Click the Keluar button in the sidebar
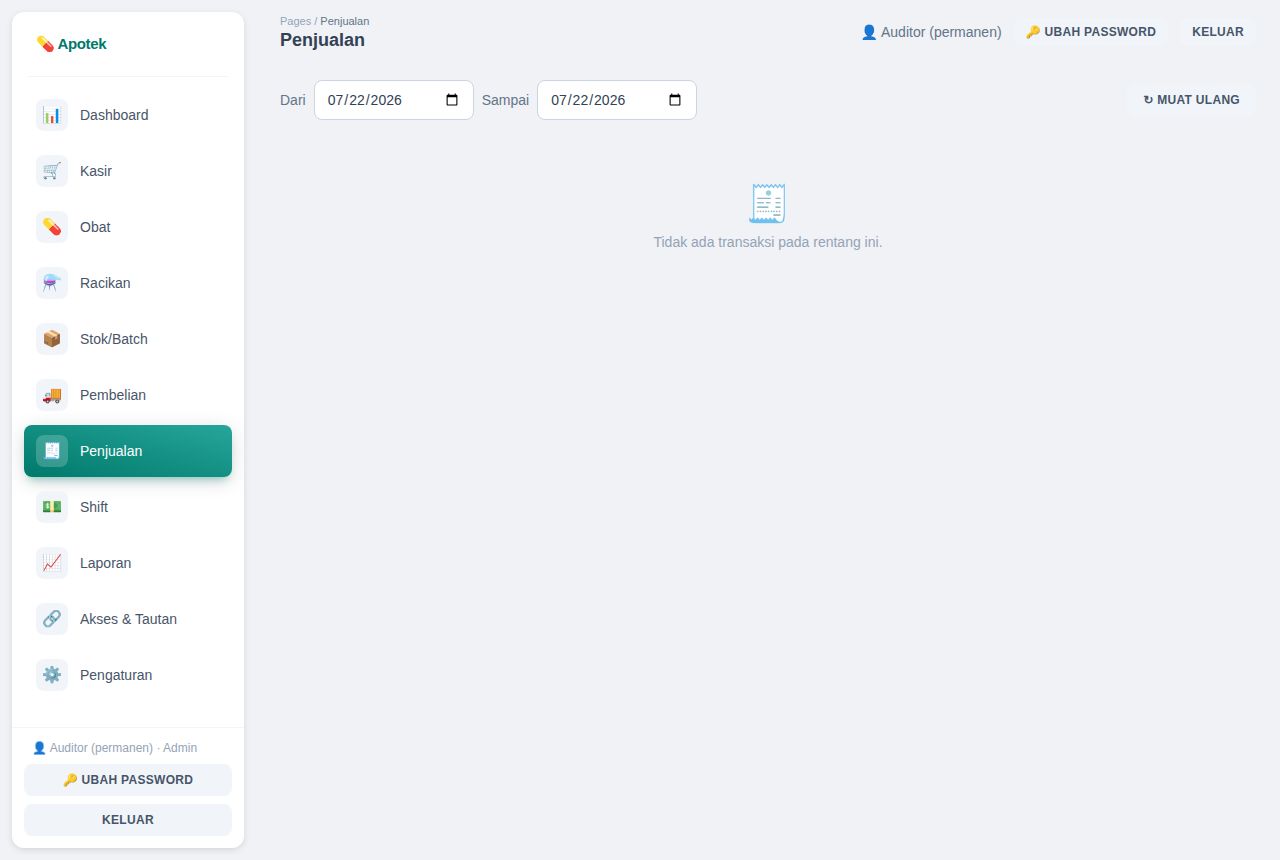The height and width of the screenshot is (860, 1280). point(128,820)
